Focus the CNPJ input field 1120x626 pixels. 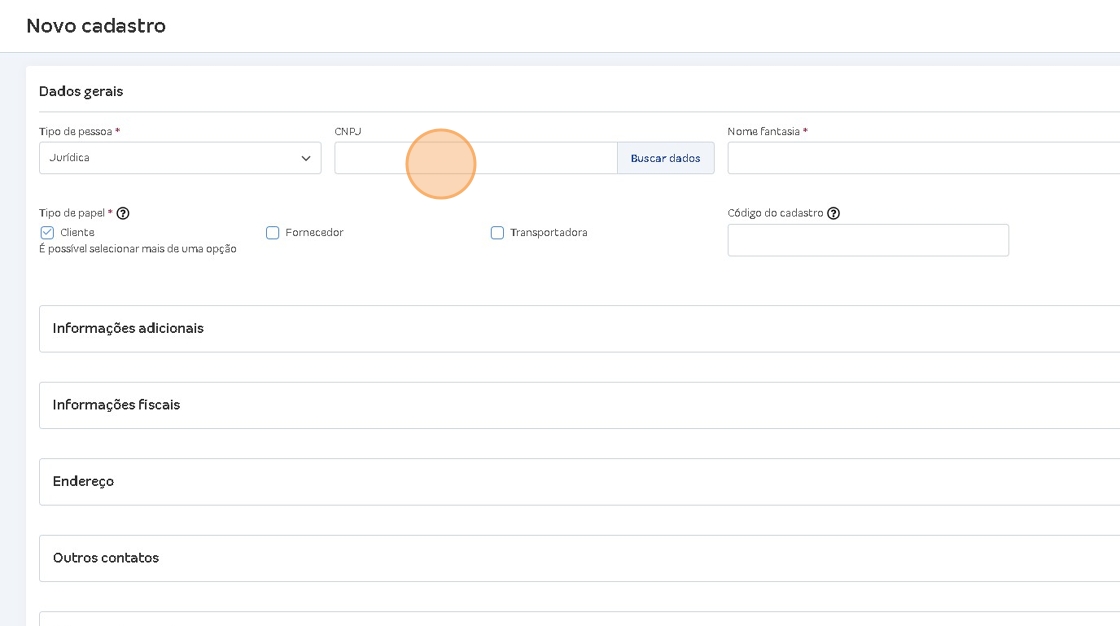476,158
